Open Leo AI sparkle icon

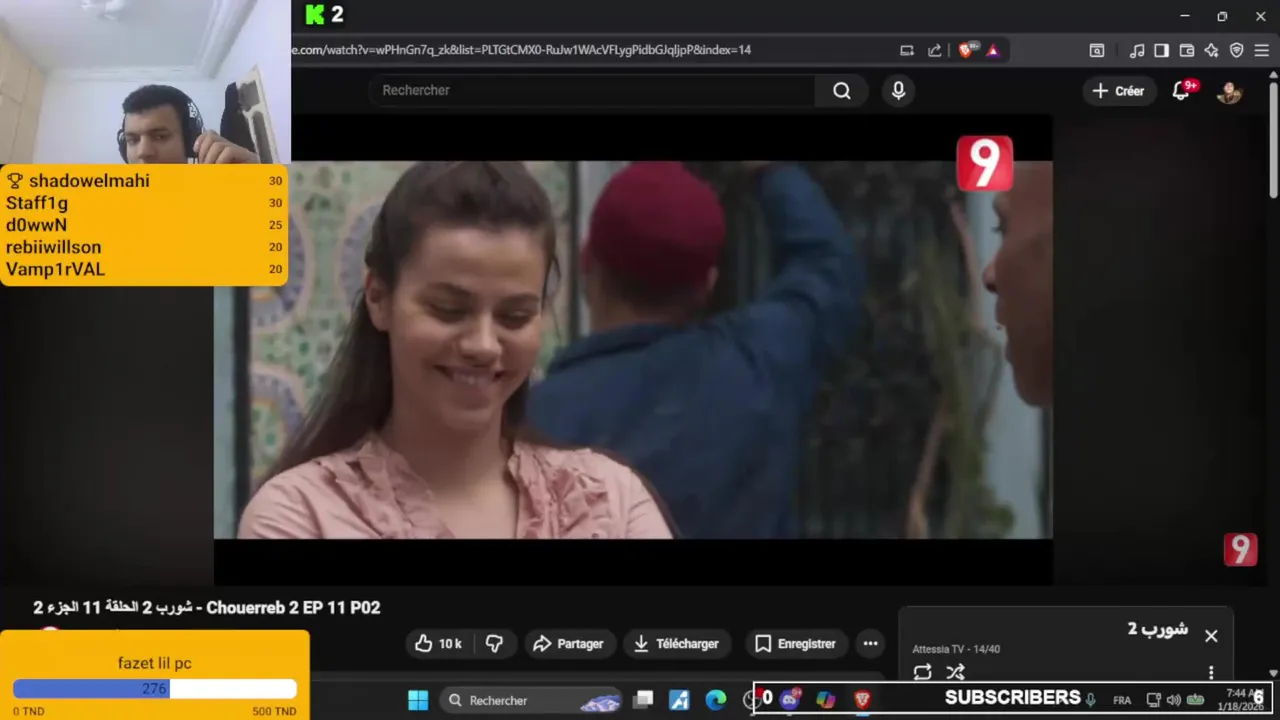point(1211,50)
